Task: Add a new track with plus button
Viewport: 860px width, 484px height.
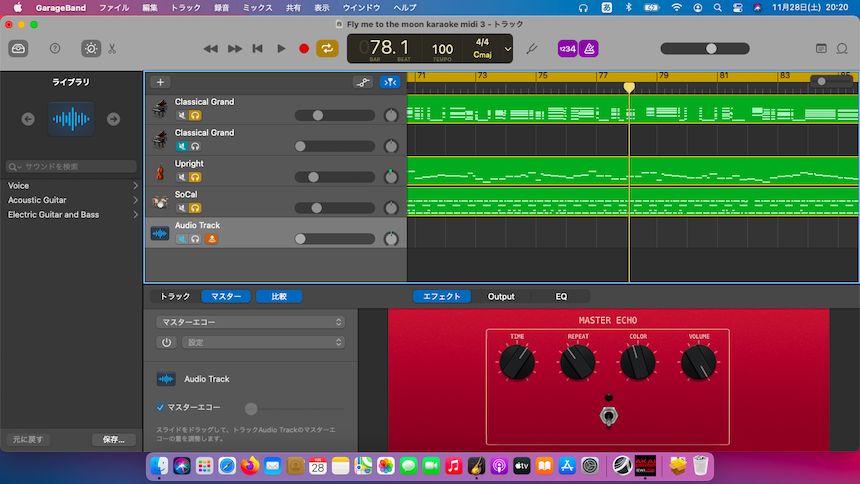Action: (x=160, y=82)
